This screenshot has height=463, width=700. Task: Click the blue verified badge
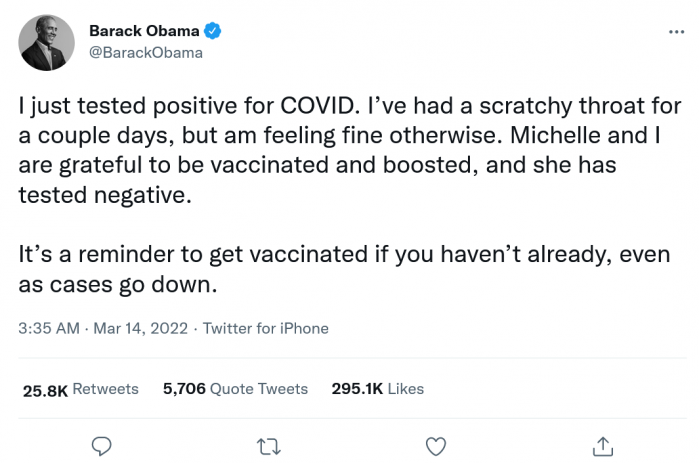click(213, 32)
